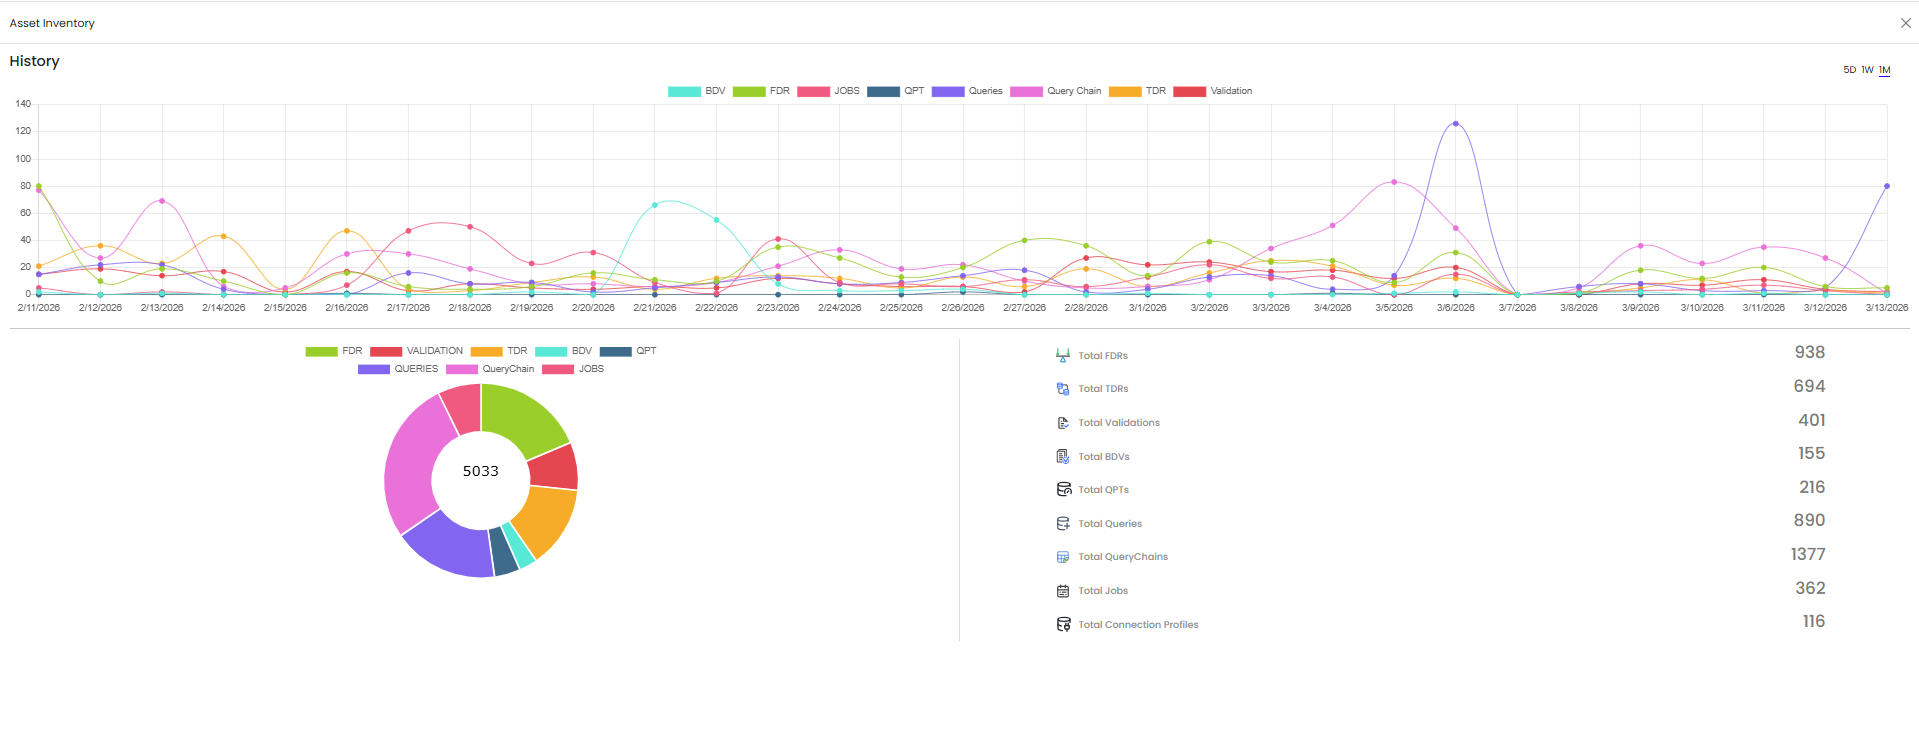Toggle JOBS in the donut legend
1919x740 pixels.
(x=573, y=369)
